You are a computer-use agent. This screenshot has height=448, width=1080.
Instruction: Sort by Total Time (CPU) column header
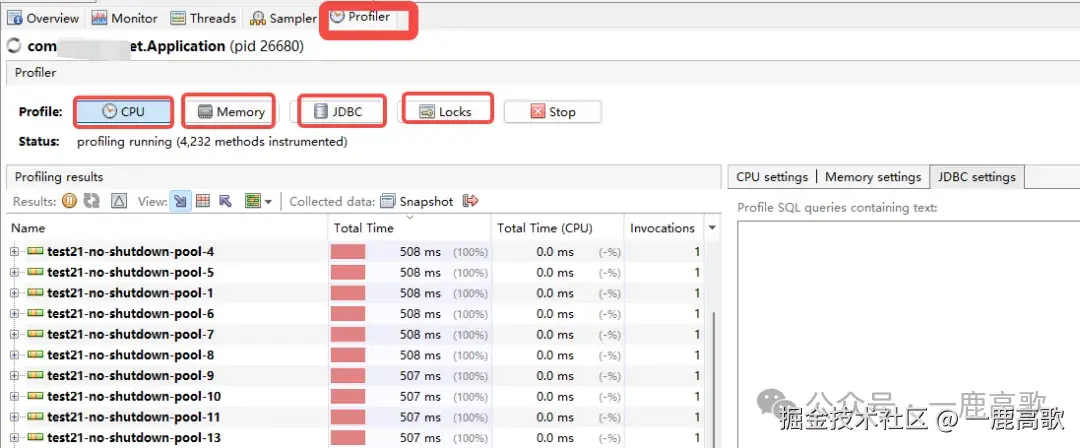(x=557, y=228)
